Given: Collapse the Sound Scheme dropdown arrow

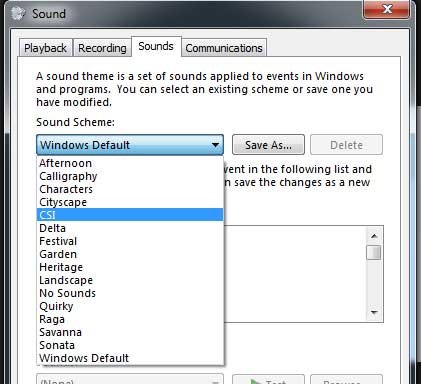Looking at the screenshot, I should [x=215, y=145].
